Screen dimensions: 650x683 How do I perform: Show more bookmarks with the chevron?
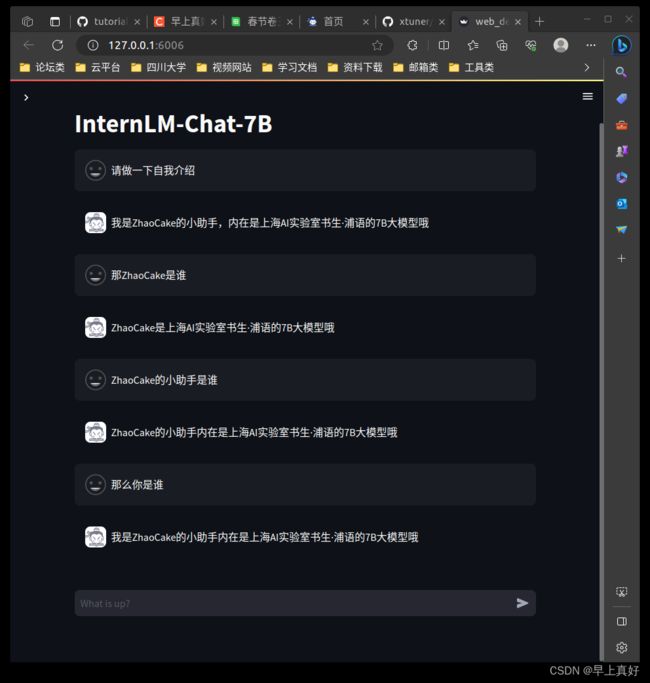point(587,68)
